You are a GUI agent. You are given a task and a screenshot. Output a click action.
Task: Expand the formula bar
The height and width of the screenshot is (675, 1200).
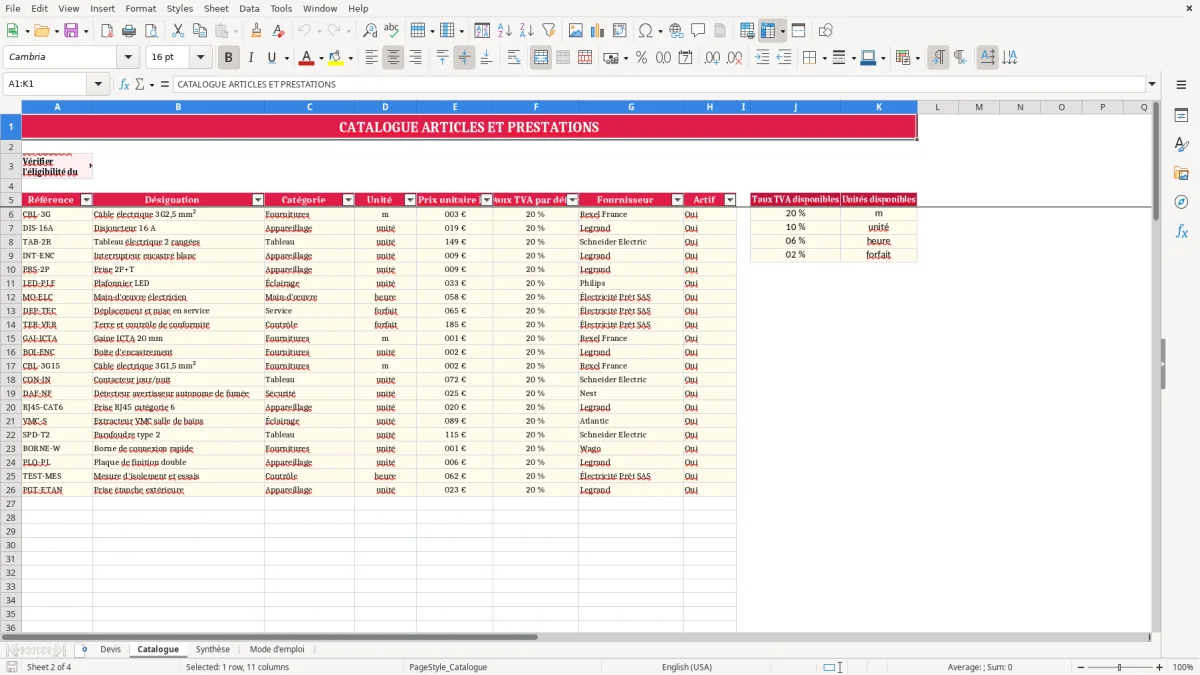point(1152,84)
